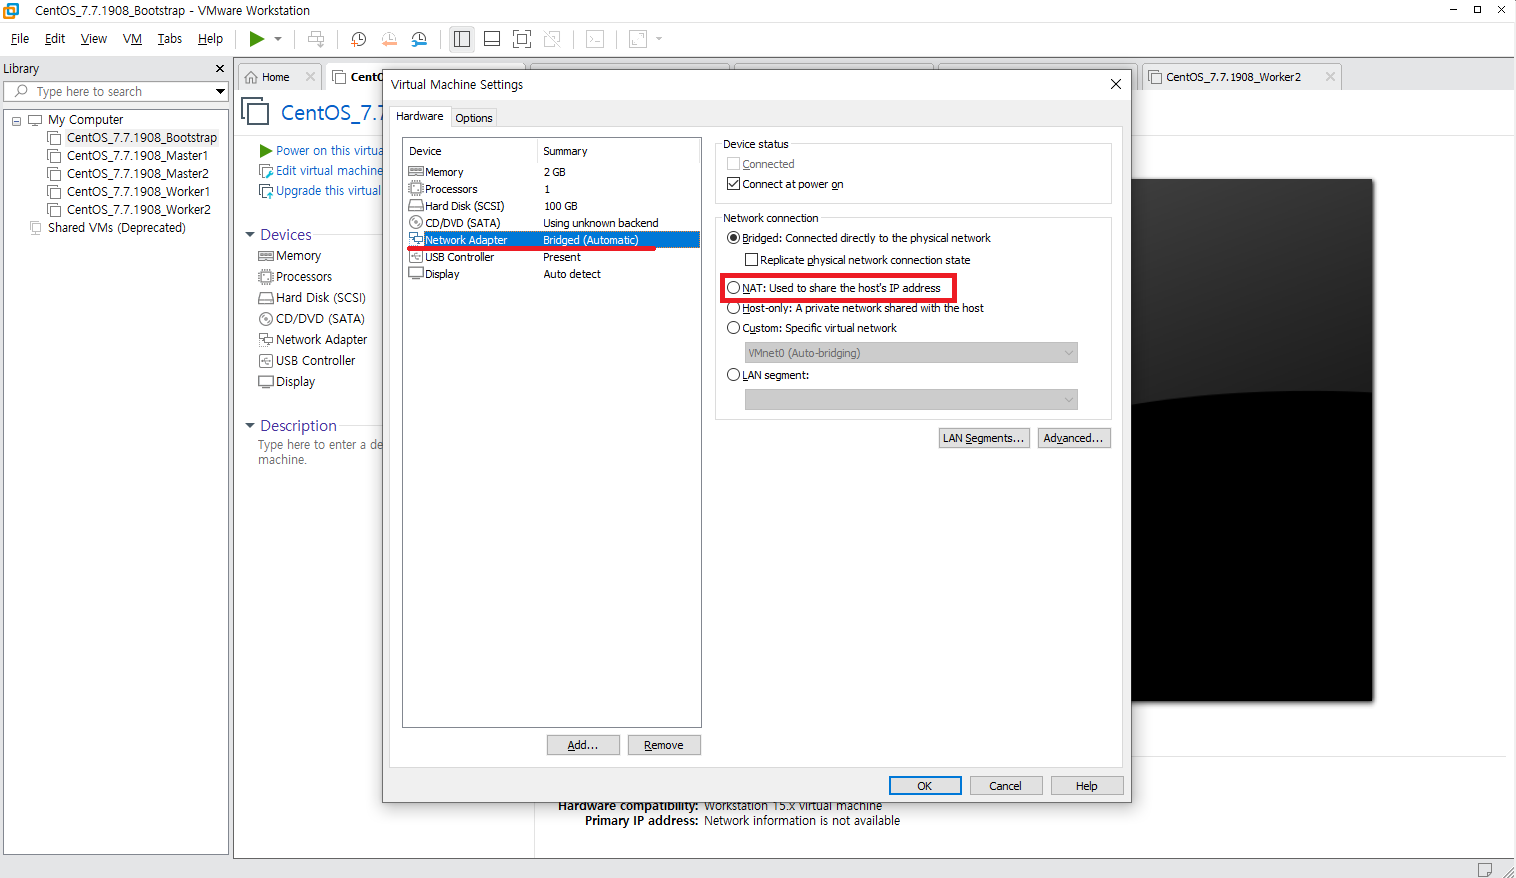The width and height of the screenshot is (1516, 878).
Task: Open library search filter dropdown
Action: pyautogui.click(x=220, y=91)
